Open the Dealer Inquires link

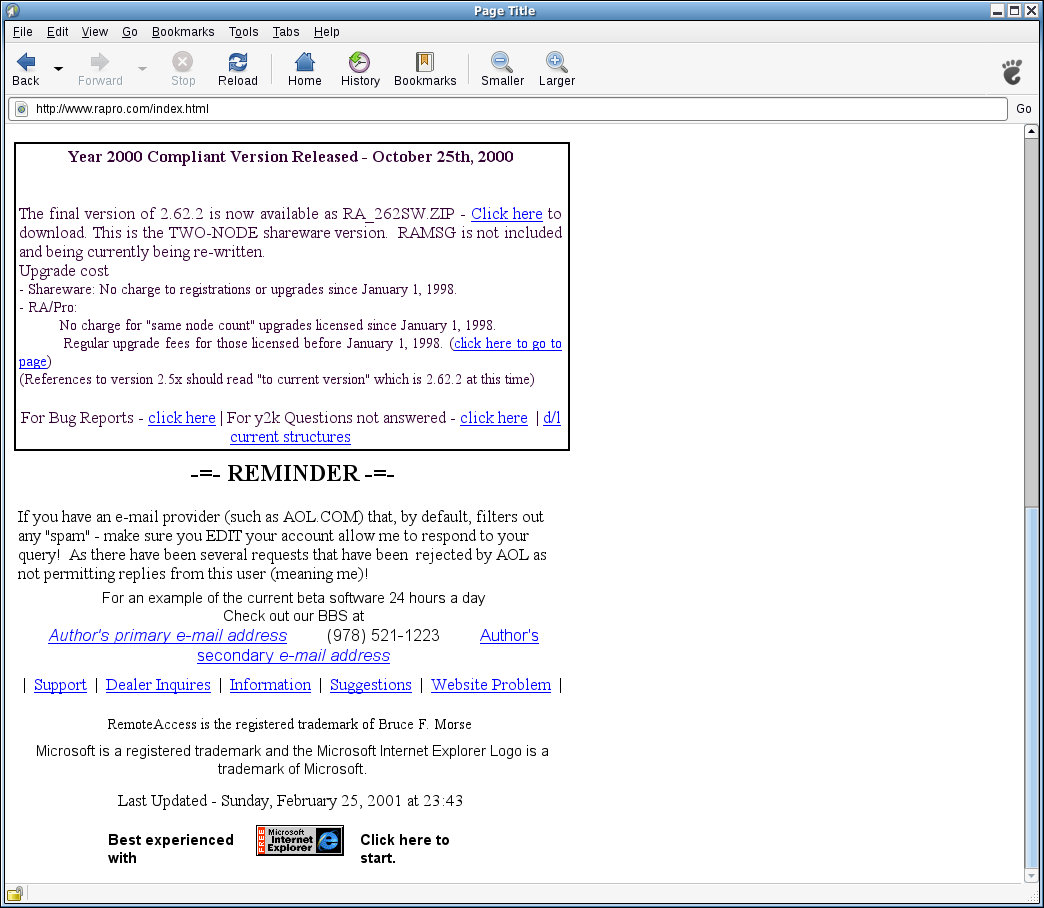click(158, 685)
